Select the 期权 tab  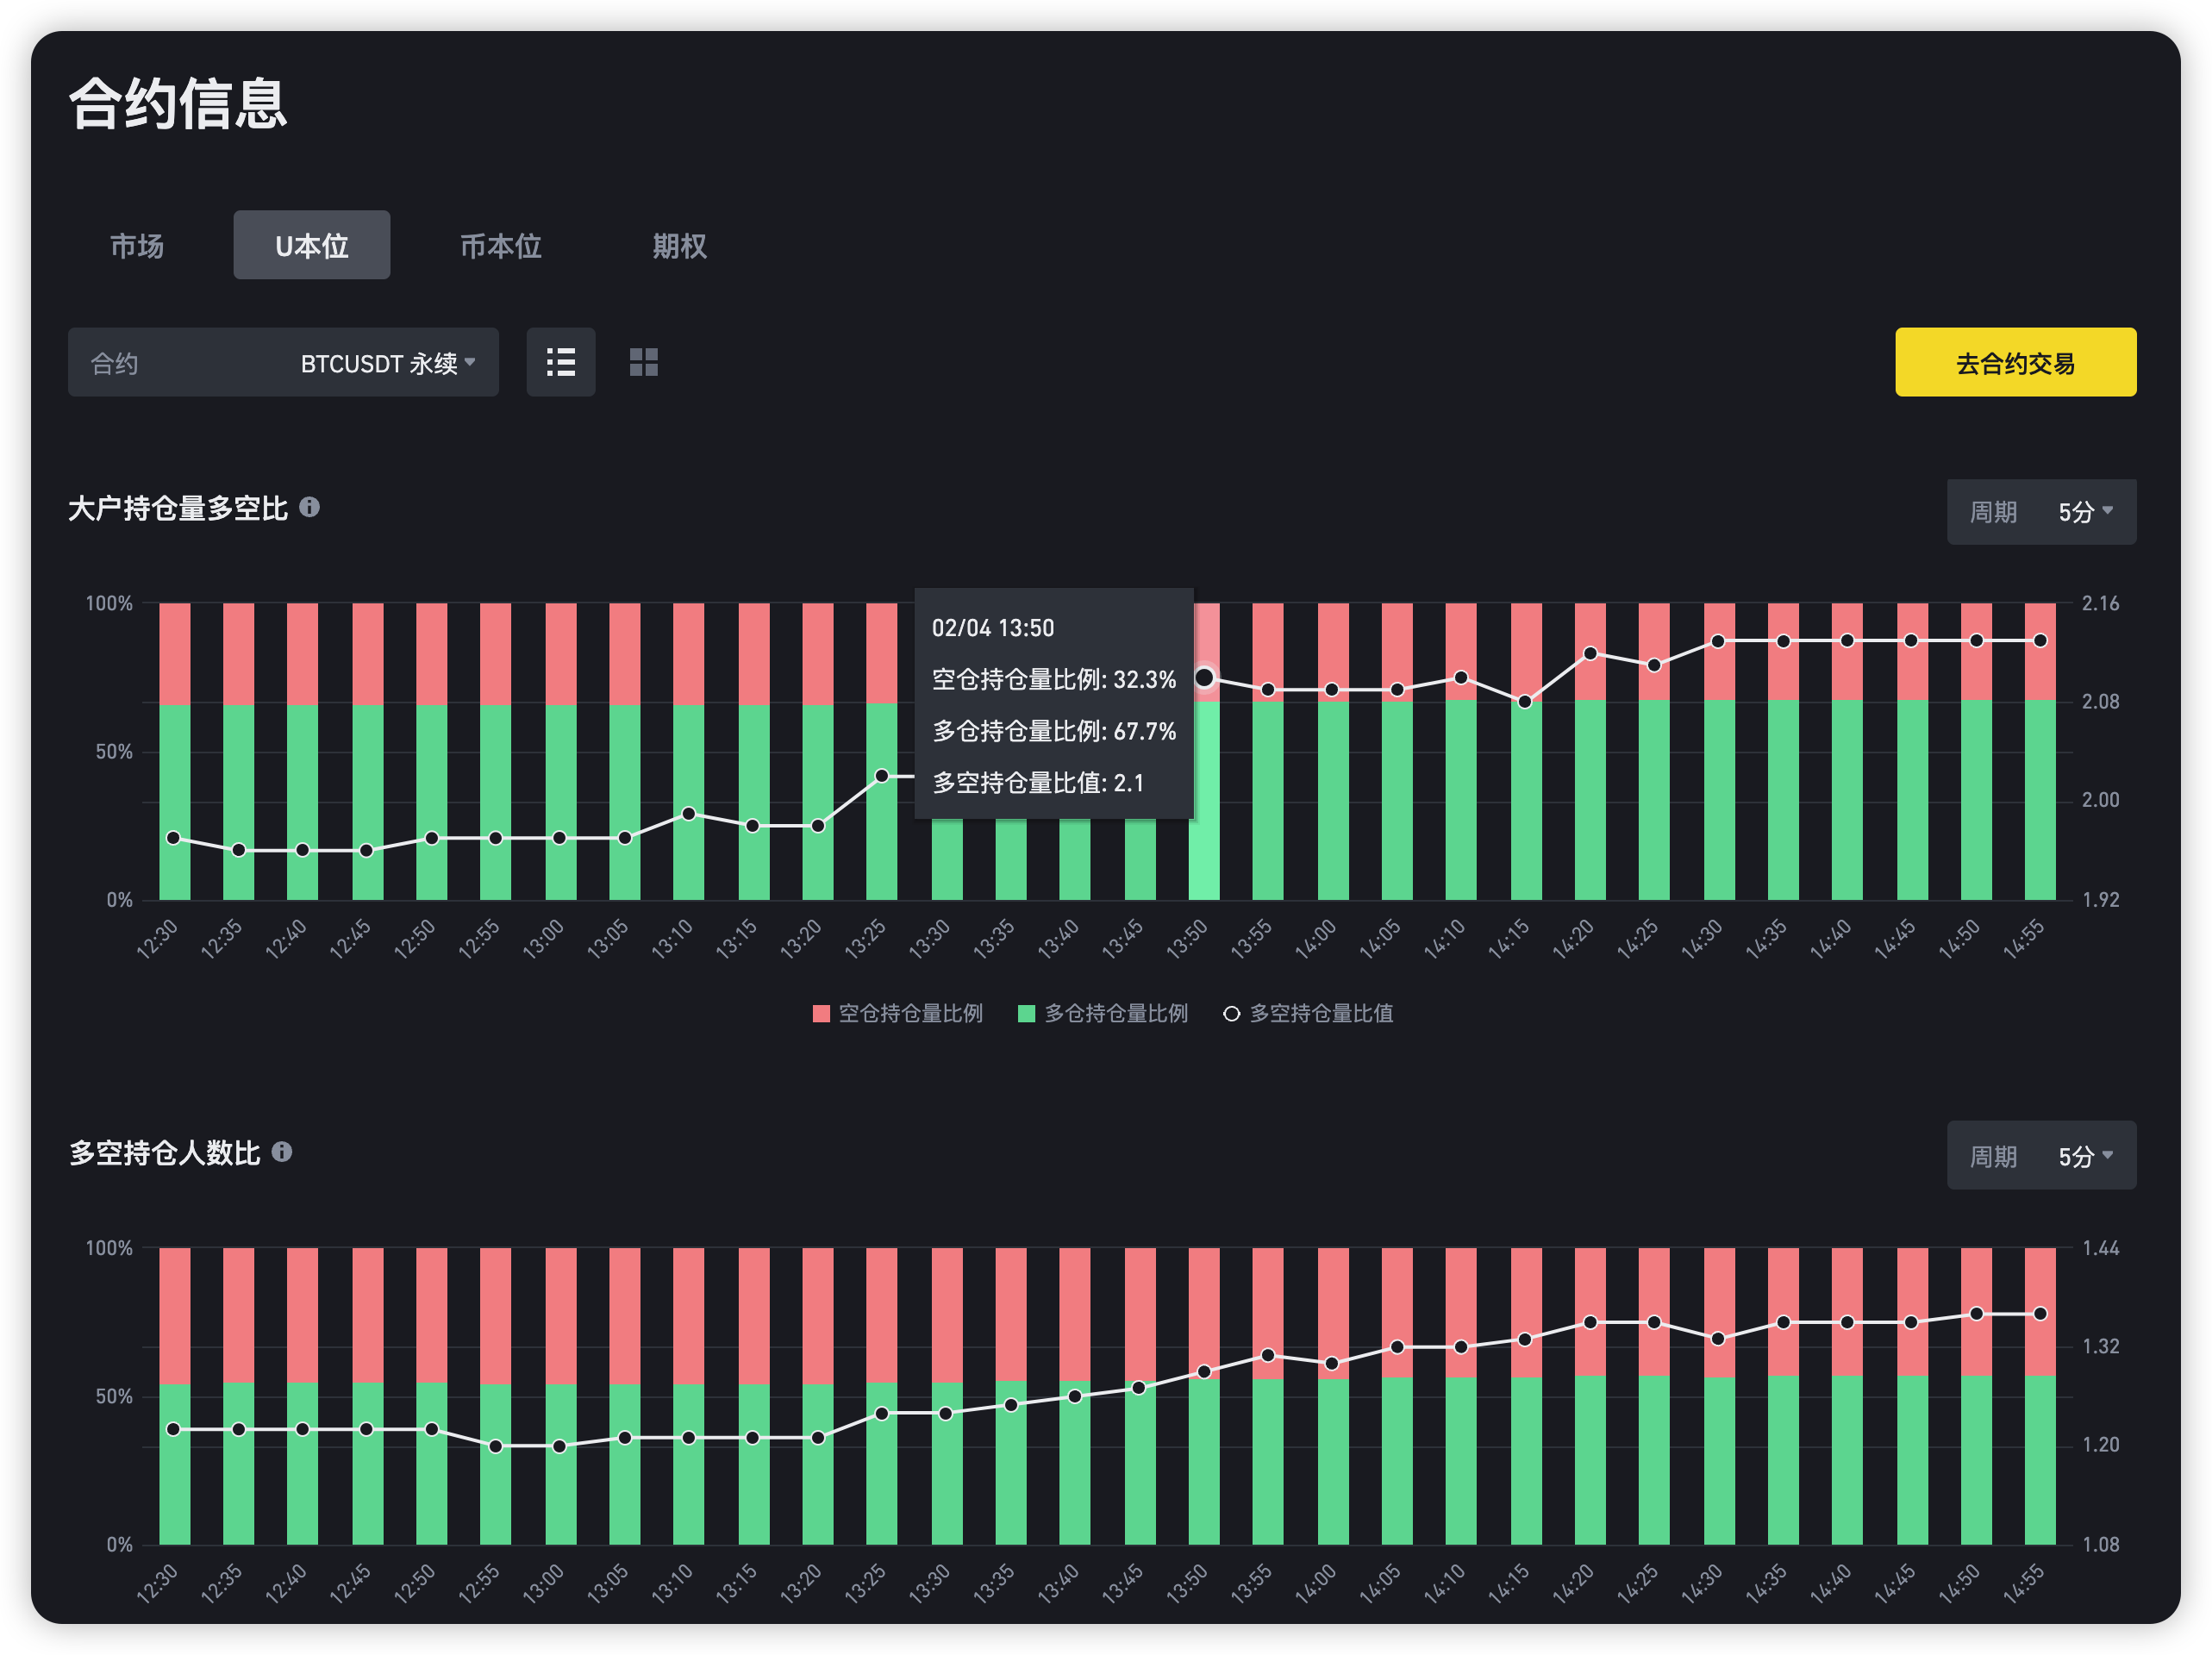pyautogui.click(x=679, y=246)
